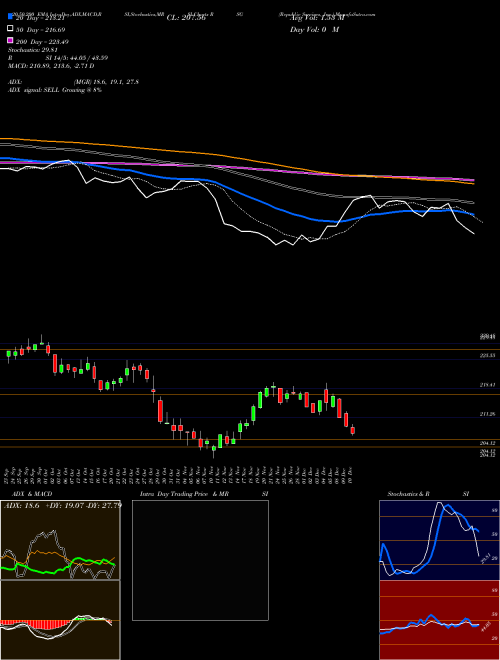Open the blue Stochastics mini chart

[439, 540]
